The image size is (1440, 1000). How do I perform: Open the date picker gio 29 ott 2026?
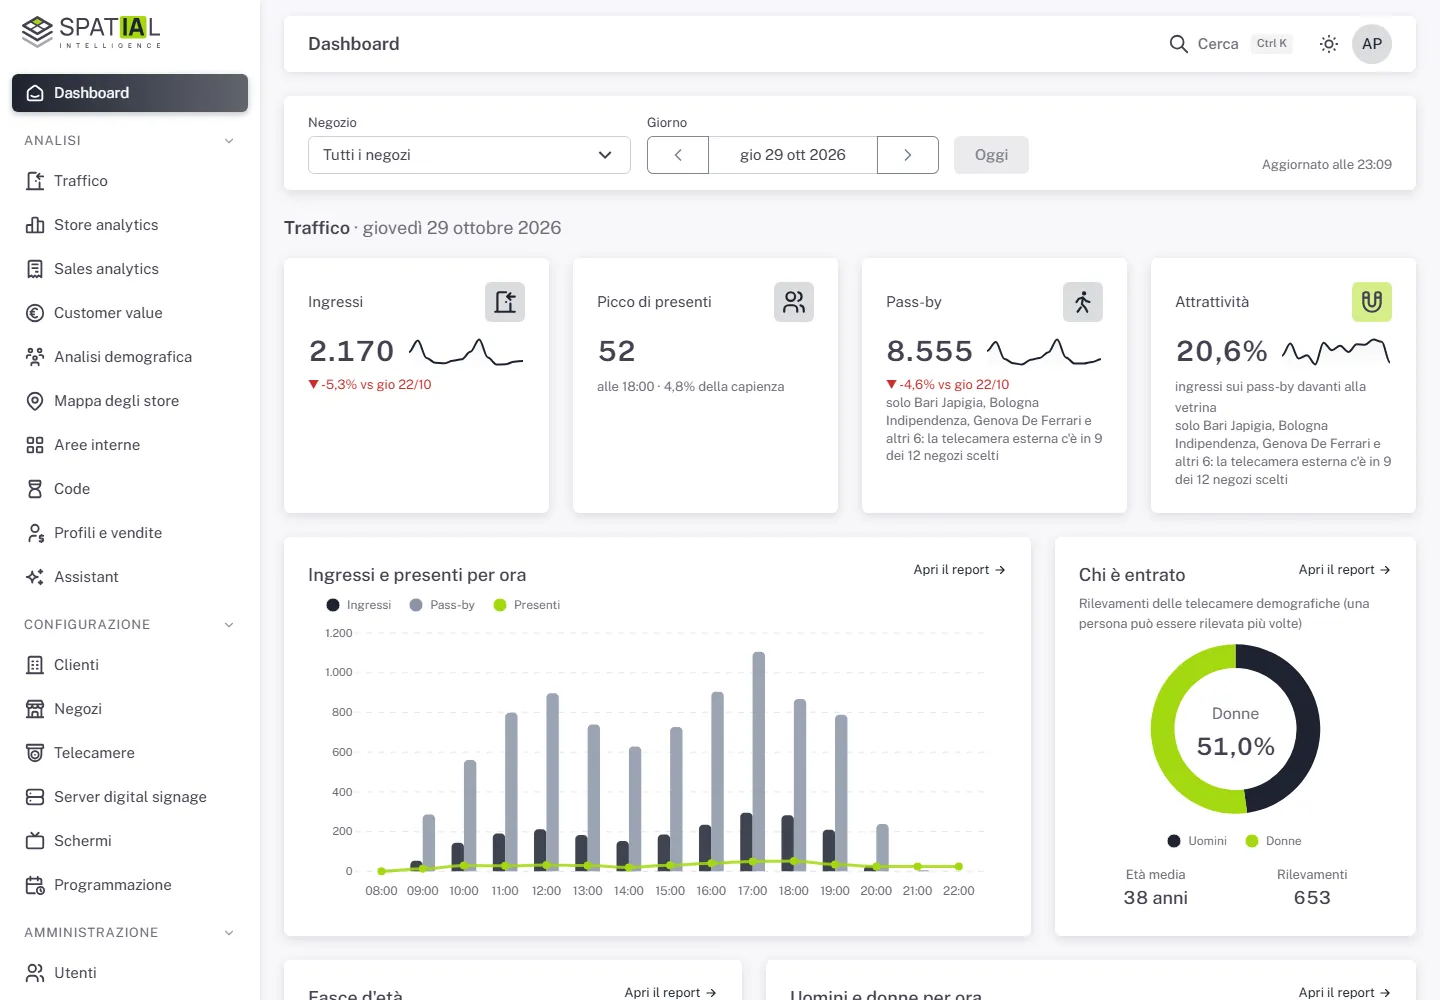793,155
